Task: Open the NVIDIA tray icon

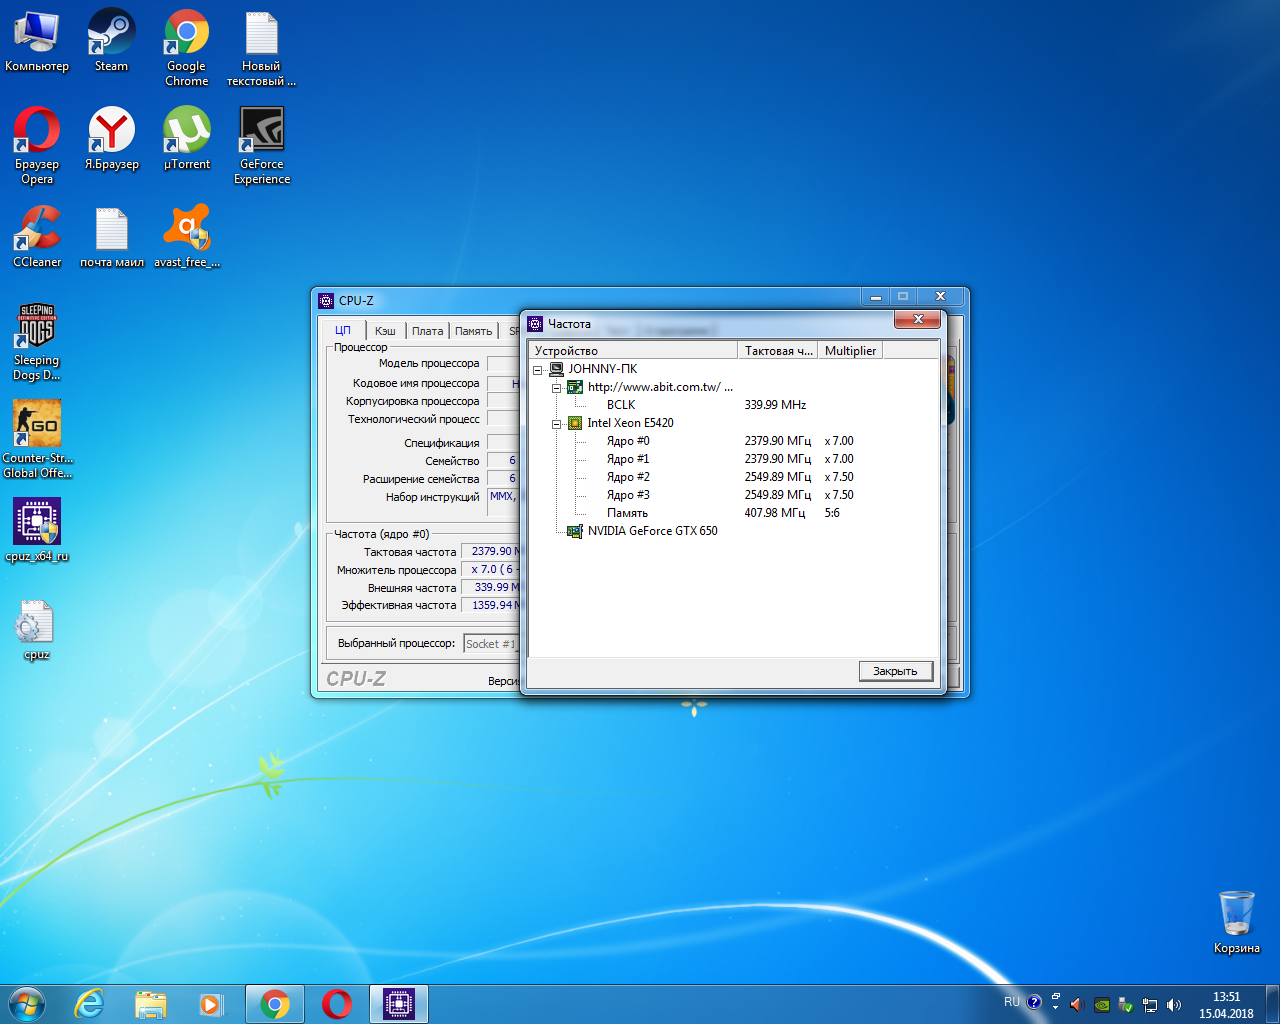Action: [x=1102, y=1005]
